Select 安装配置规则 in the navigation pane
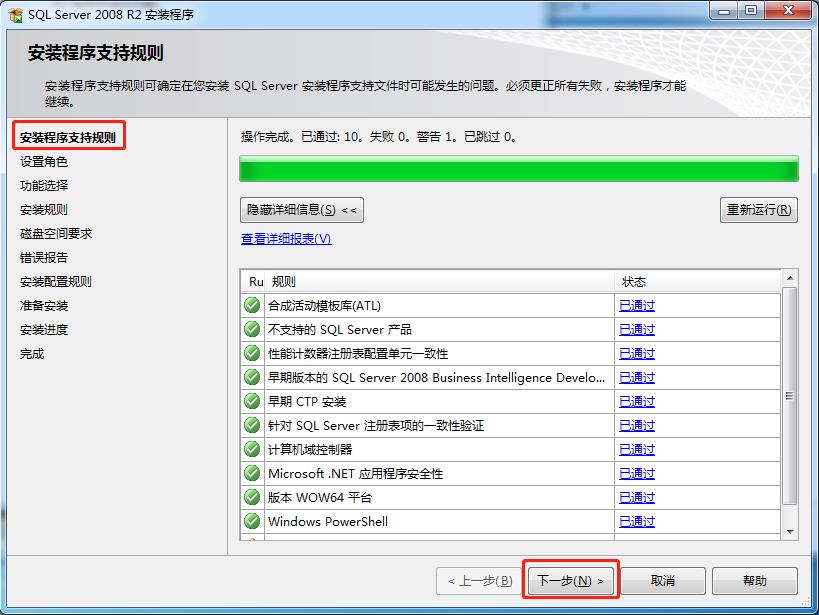Screen dimensions: 819x615 pyautogui.click(x=55, y=281)
